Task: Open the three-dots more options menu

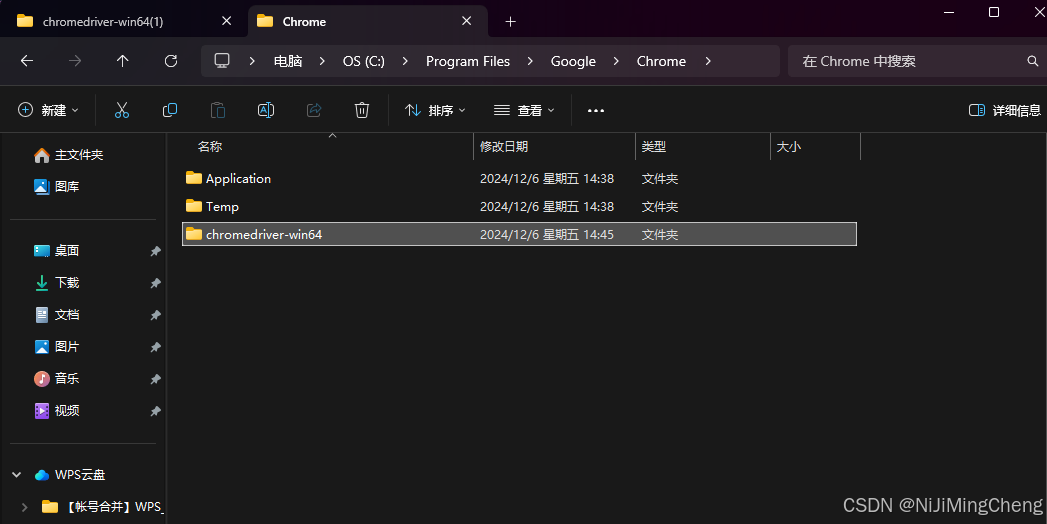Action: (x=596, y=111)
